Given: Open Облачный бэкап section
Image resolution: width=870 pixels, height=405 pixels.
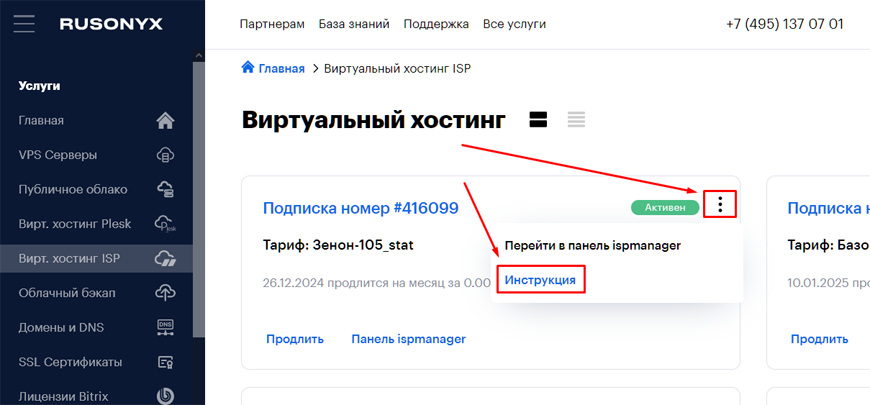Looking at the screenshot, I should 67,293.
